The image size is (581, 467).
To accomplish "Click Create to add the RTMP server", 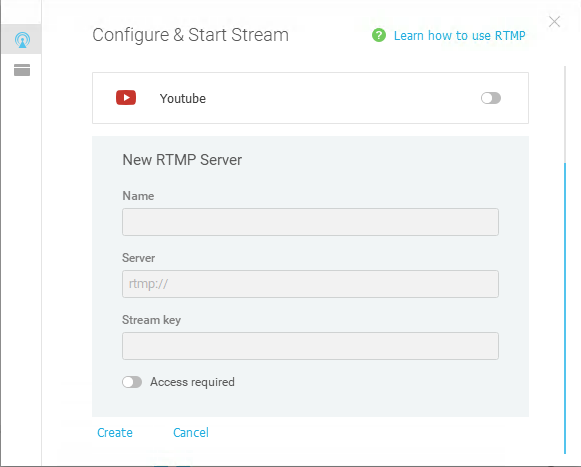I will tap(115, 433).
